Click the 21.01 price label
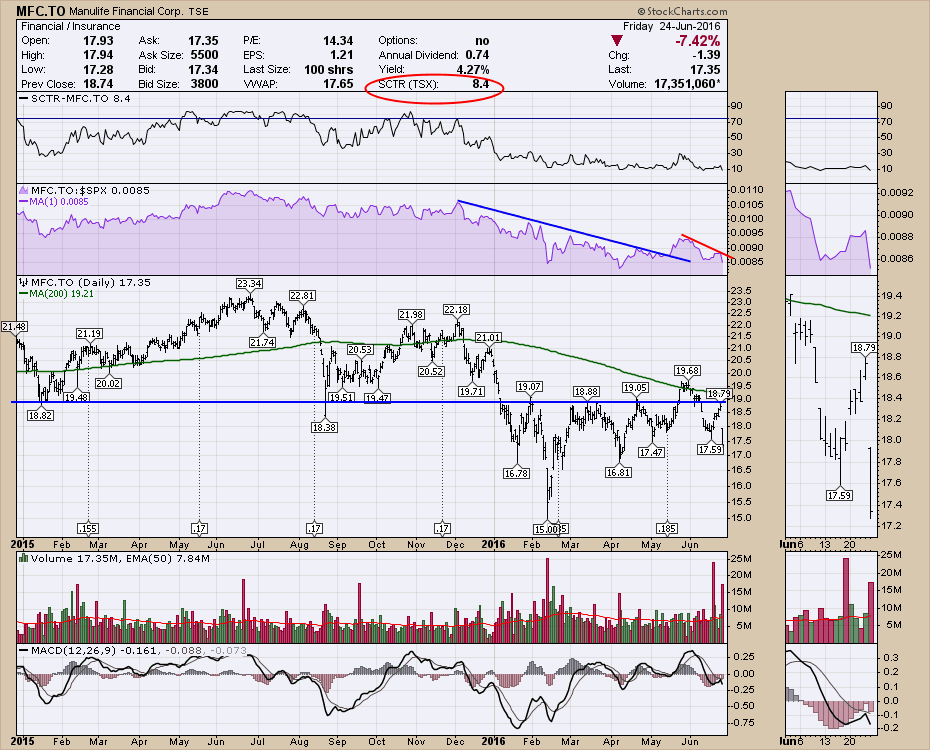Image resolution: width=930 pixels, height=750 pixels. pyautogui.click(x=489, y=338)
